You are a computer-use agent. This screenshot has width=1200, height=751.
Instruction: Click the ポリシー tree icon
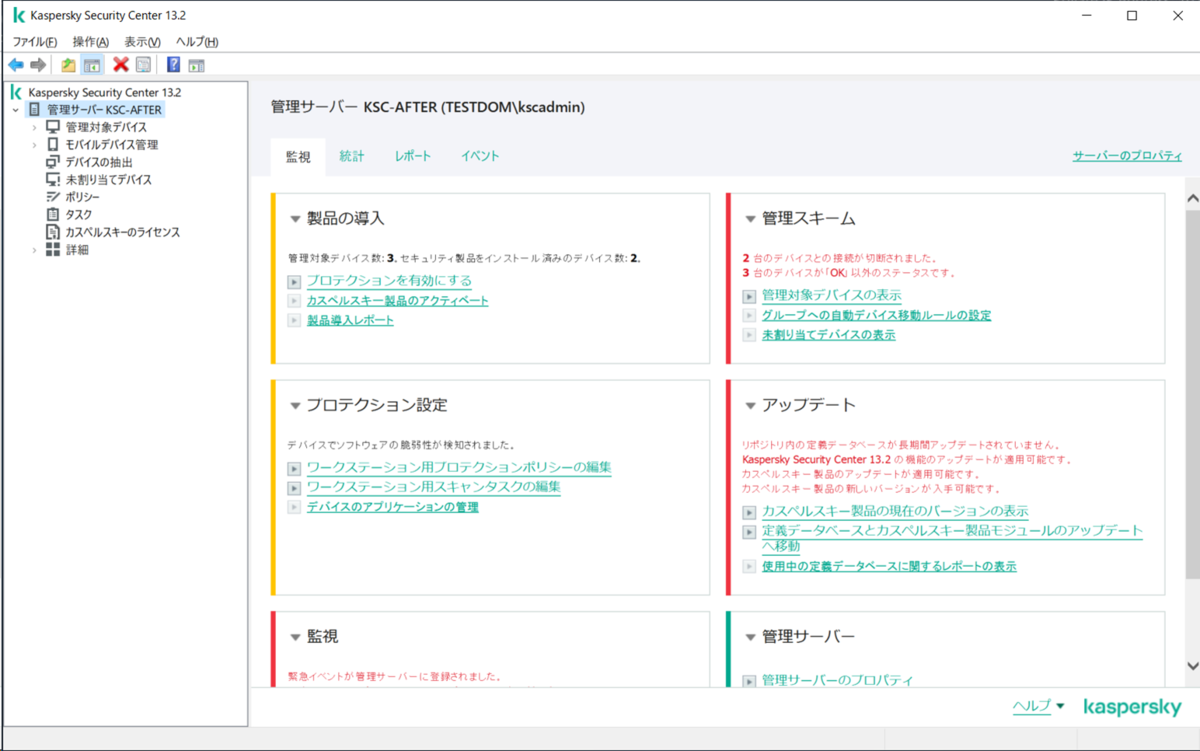coord(53,197)
